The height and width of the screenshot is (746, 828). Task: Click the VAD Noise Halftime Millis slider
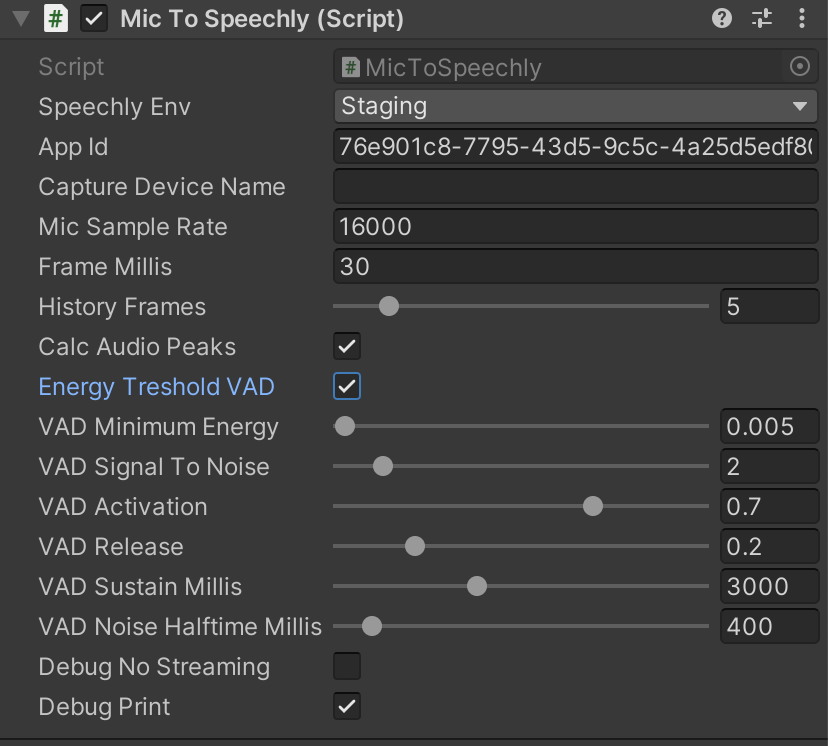pyautogui.click(x=521, y=626)
